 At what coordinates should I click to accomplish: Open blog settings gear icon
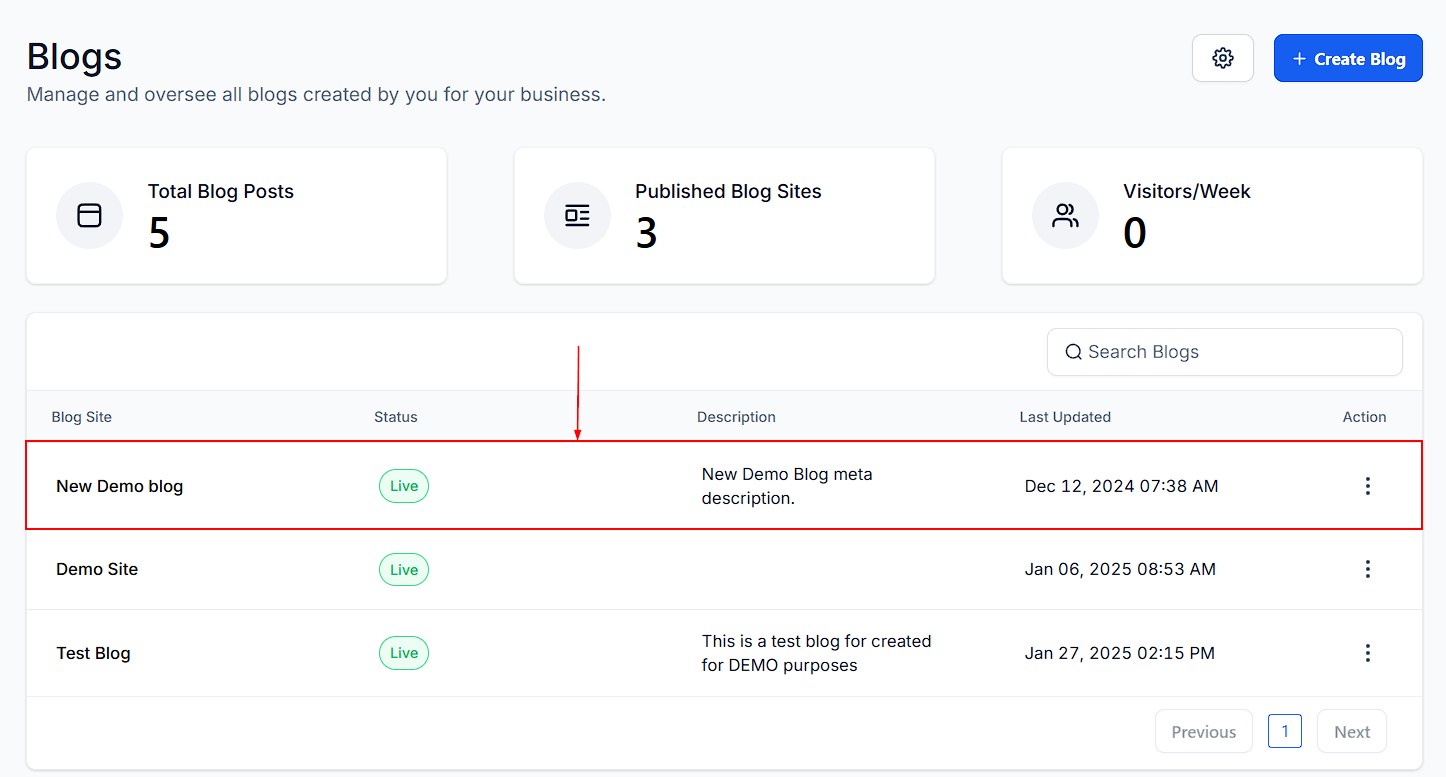[1222, 58]
